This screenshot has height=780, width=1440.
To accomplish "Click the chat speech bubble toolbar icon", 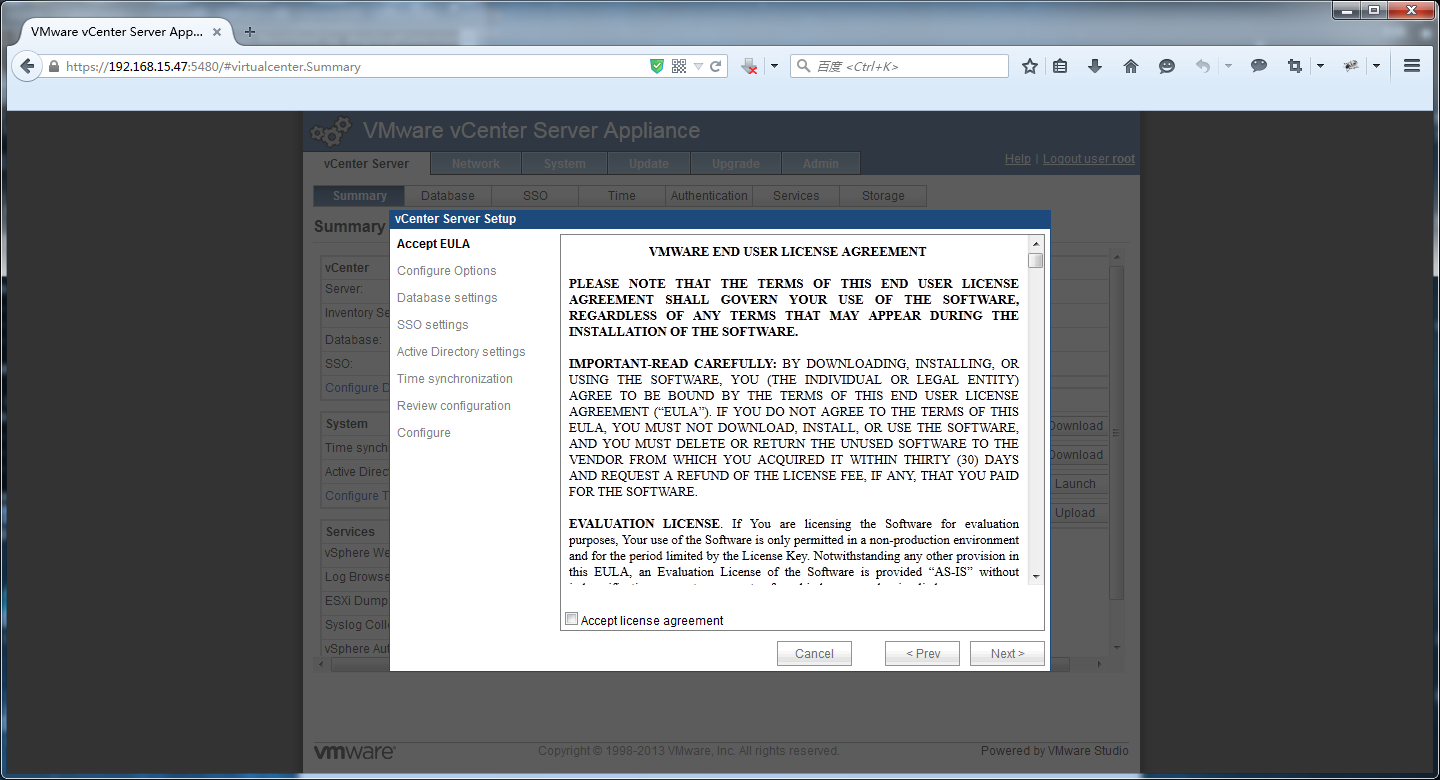I will point(1259,66).
